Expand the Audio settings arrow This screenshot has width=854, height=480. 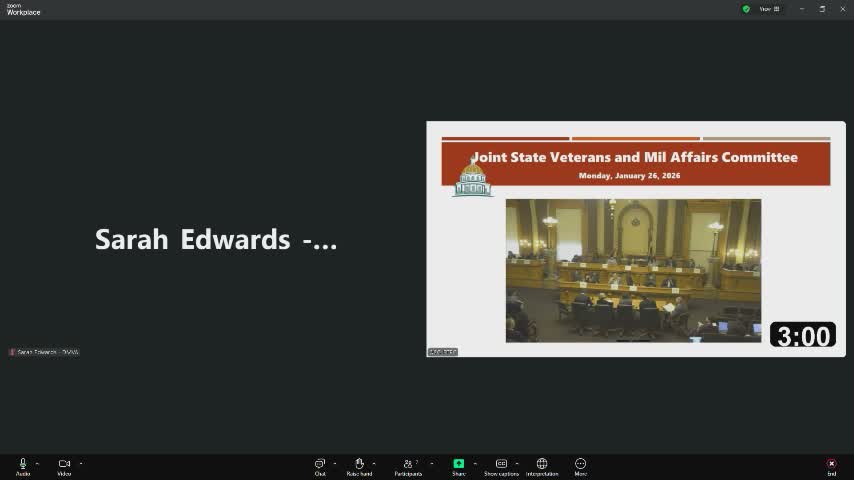click(37, 463)
